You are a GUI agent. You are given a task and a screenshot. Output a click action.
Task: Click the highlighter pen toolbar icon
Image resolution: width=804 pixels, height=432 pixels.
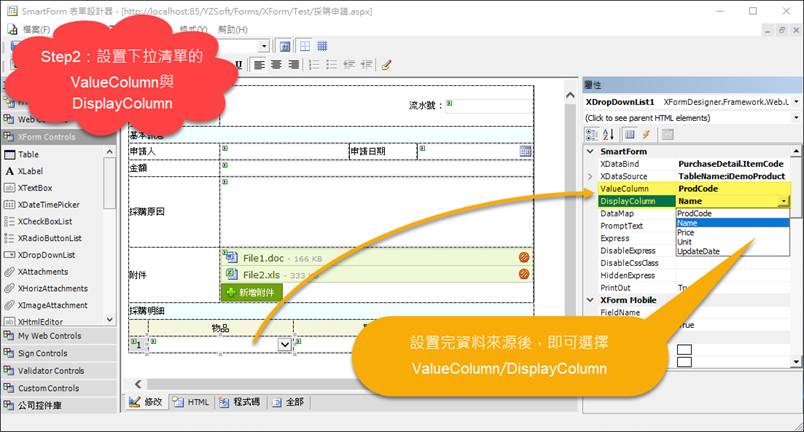point(387,65)
